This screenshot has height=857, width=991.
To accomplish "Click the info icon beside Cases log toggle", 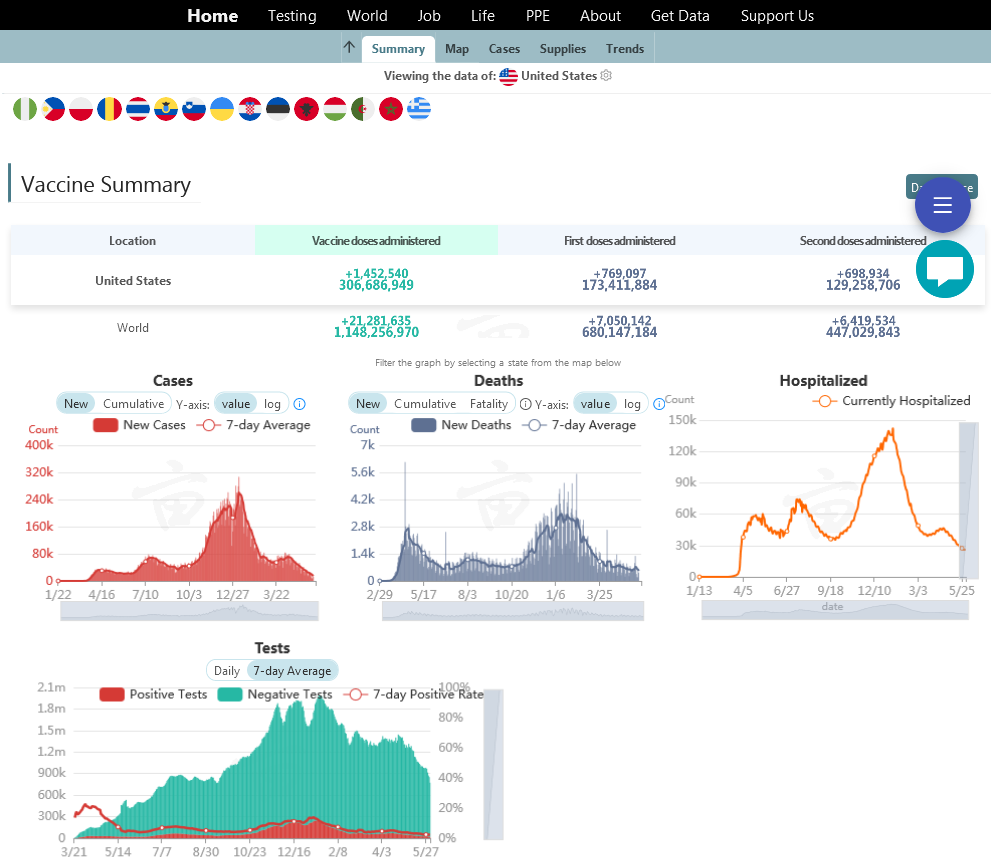I will [x=298, y=404].
